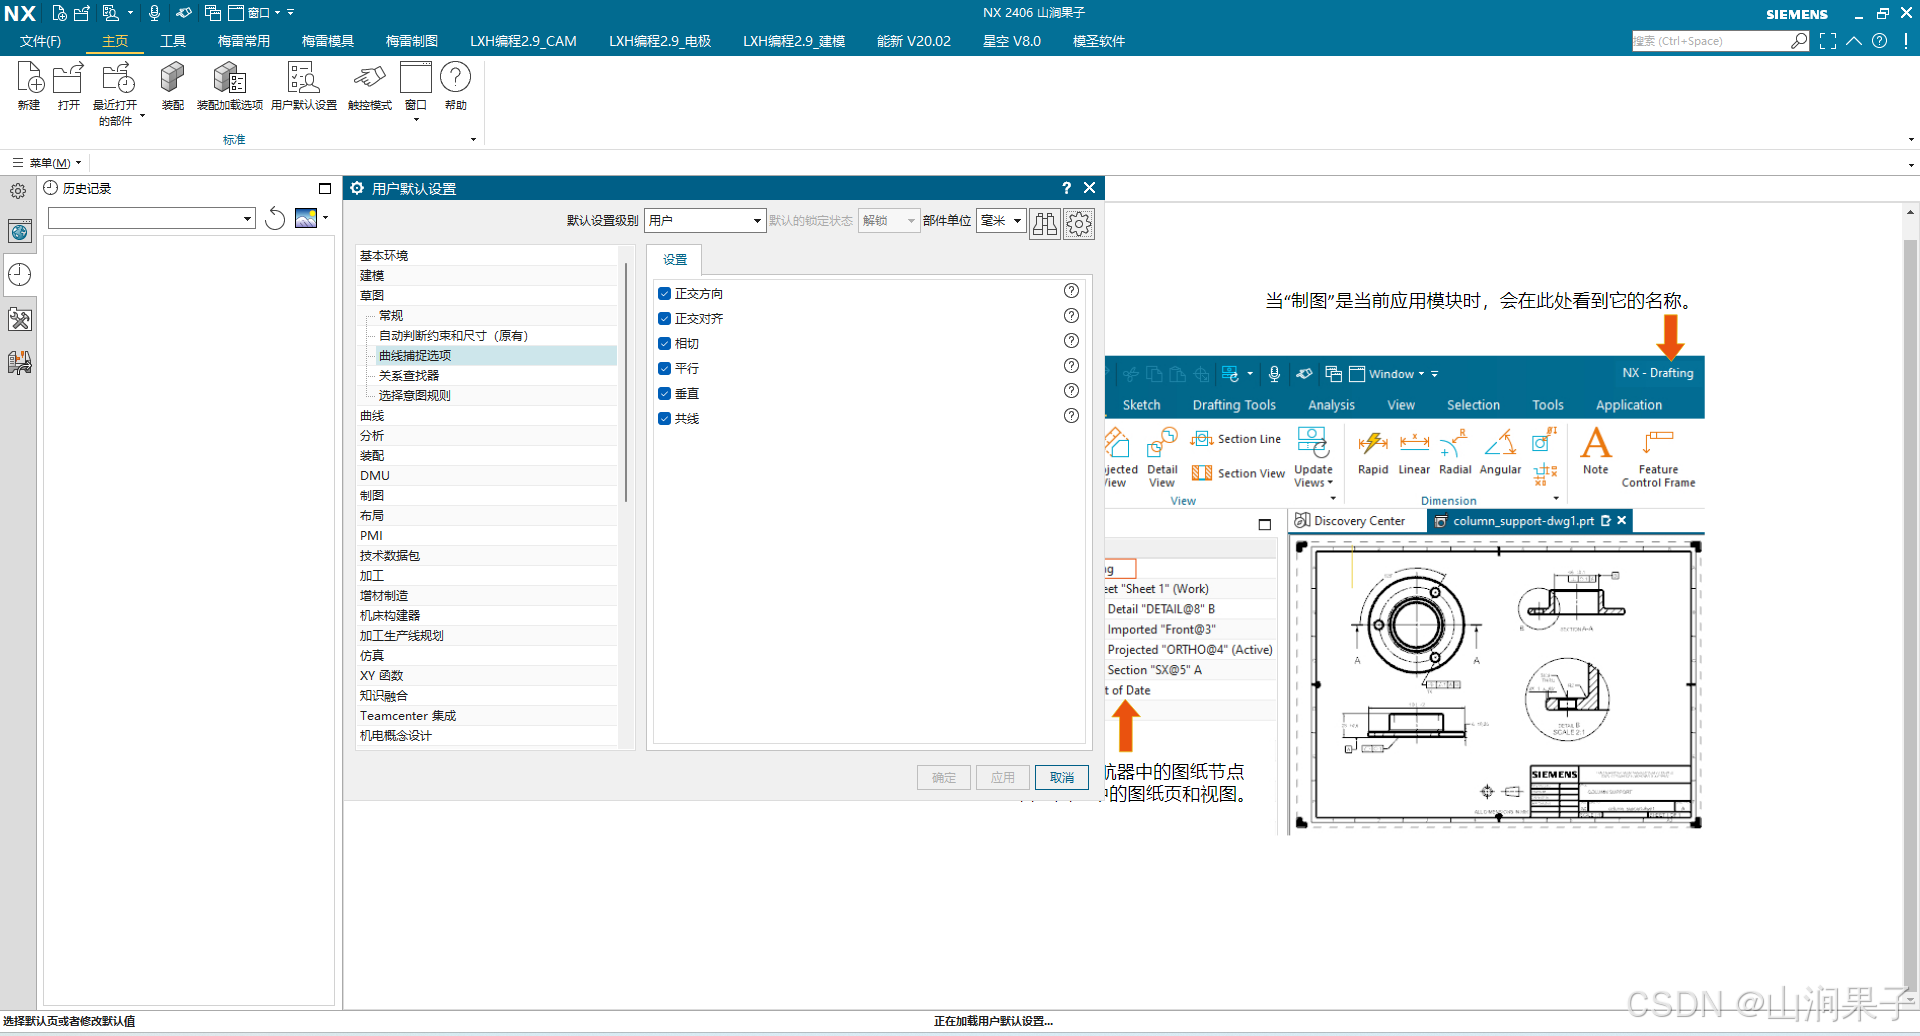Click the refresh history arrow icon

click(x=275, y=218)
